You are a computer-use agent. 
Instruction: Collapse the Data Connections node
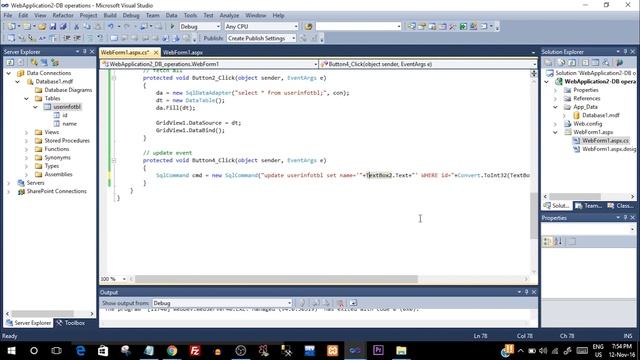tap(9, 73)
